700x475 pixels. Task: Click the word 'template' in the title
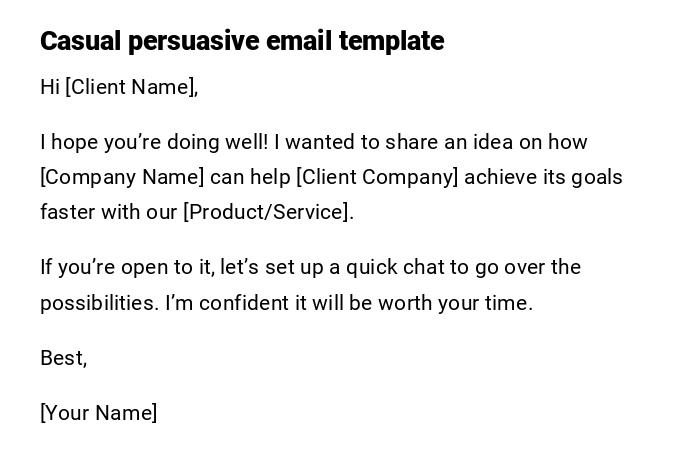point(391,41)
